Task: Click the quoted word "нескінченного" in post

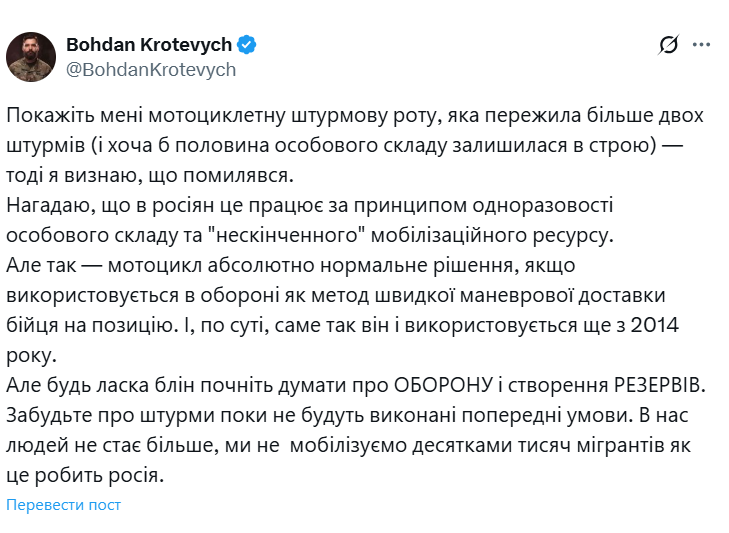Action: point(286,235)
